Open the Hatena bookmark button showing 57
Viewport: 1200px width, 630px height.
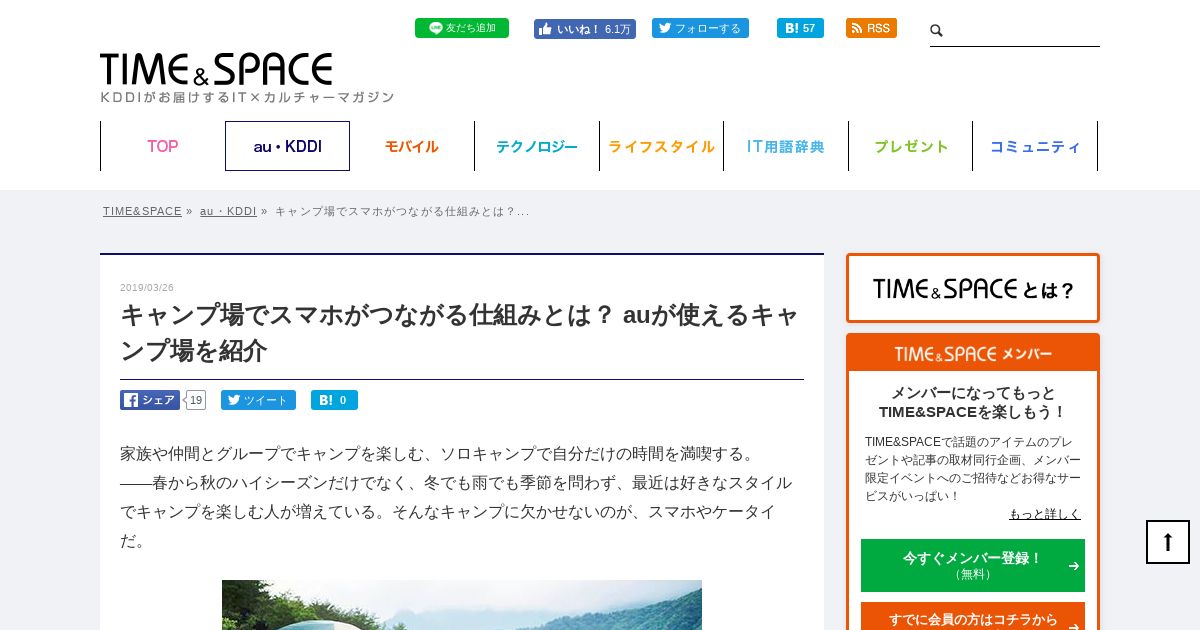(800, 28)
